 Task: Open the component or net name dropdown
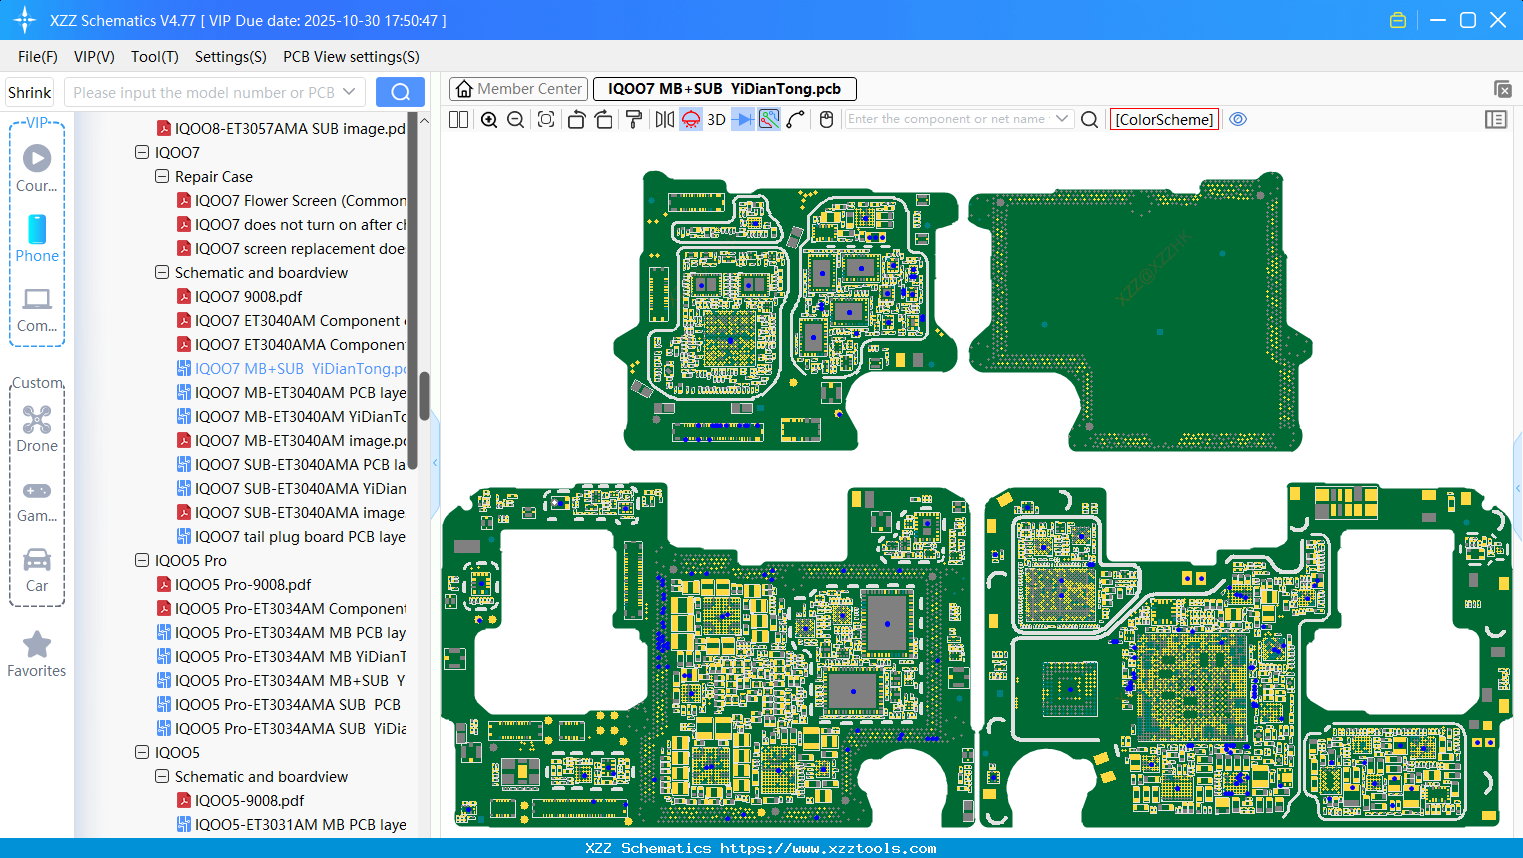[1062, 119]
